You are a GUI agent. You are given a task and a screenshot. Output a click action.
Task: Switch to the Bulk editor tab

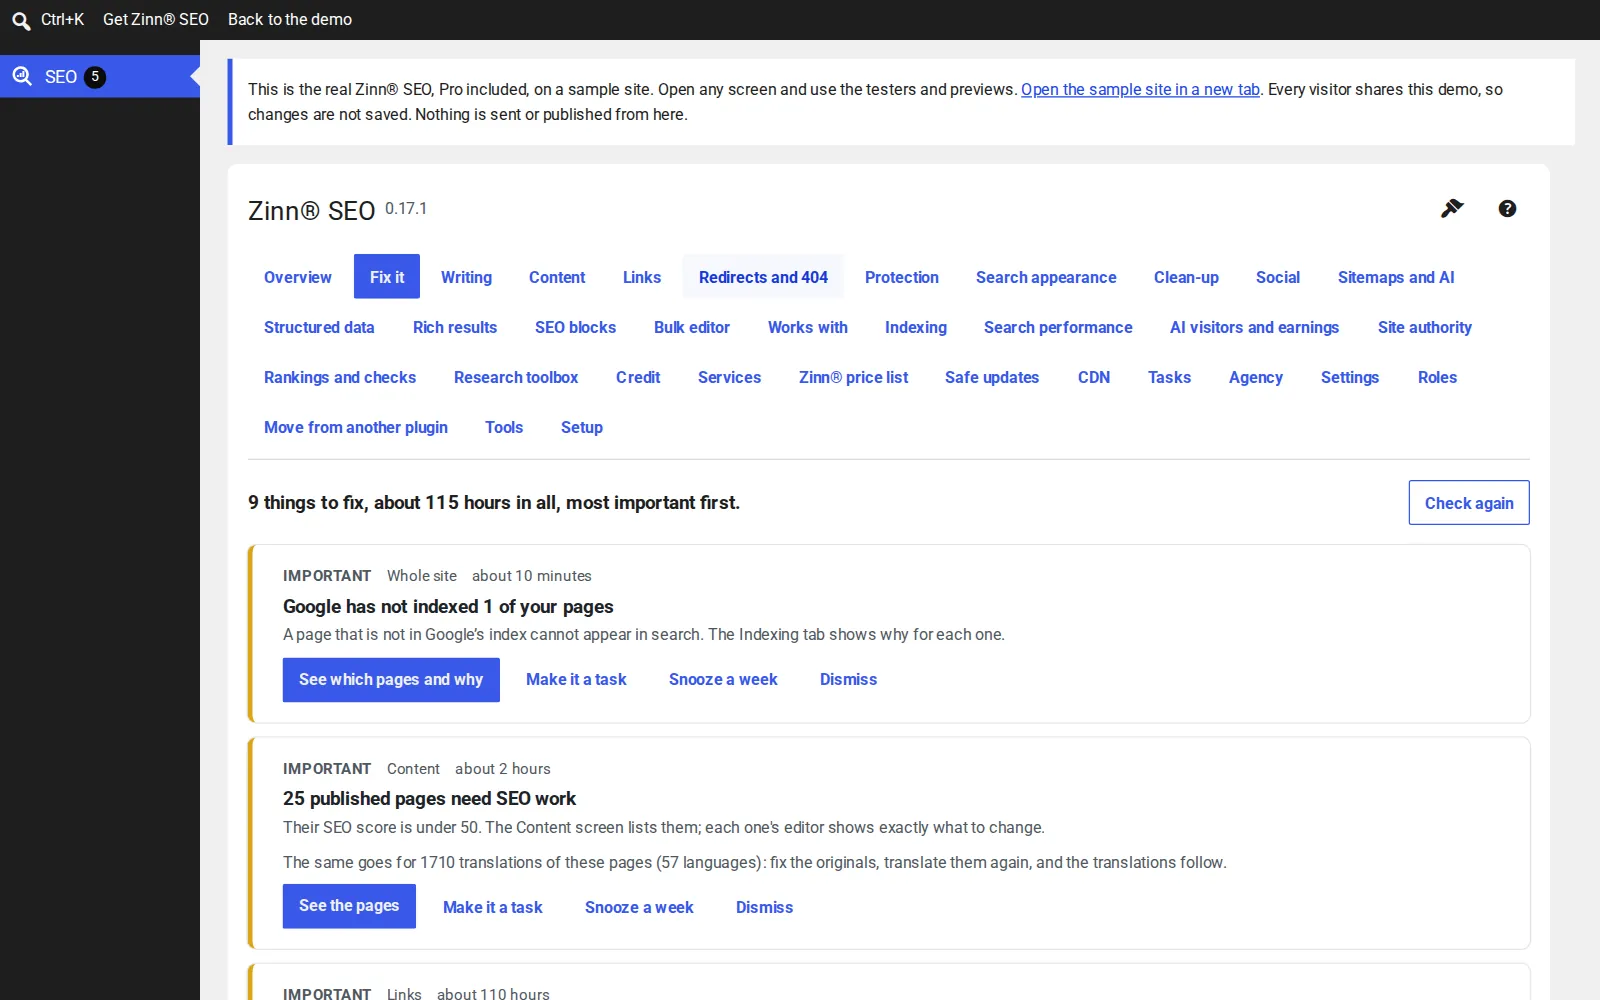(x=692, y=327)
